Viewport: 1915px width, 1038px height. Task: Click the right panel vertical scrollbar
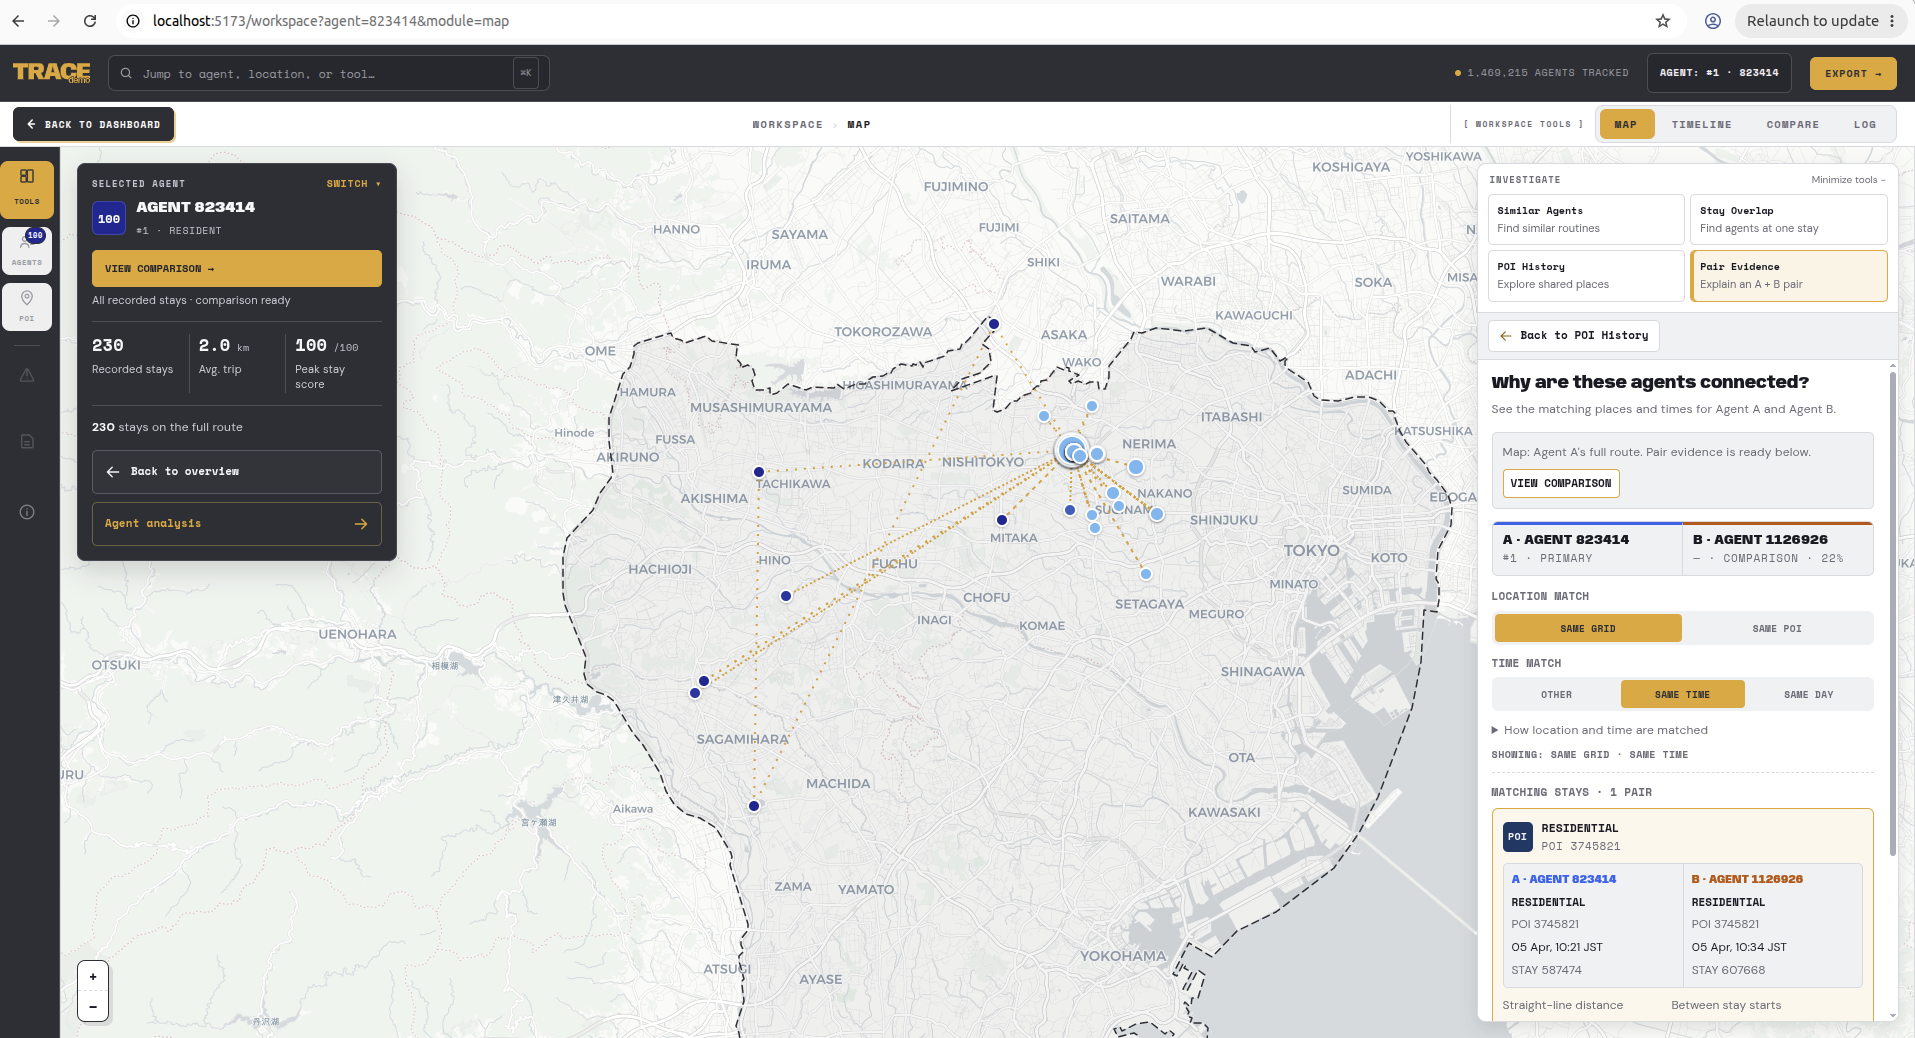pos(1892,614)
